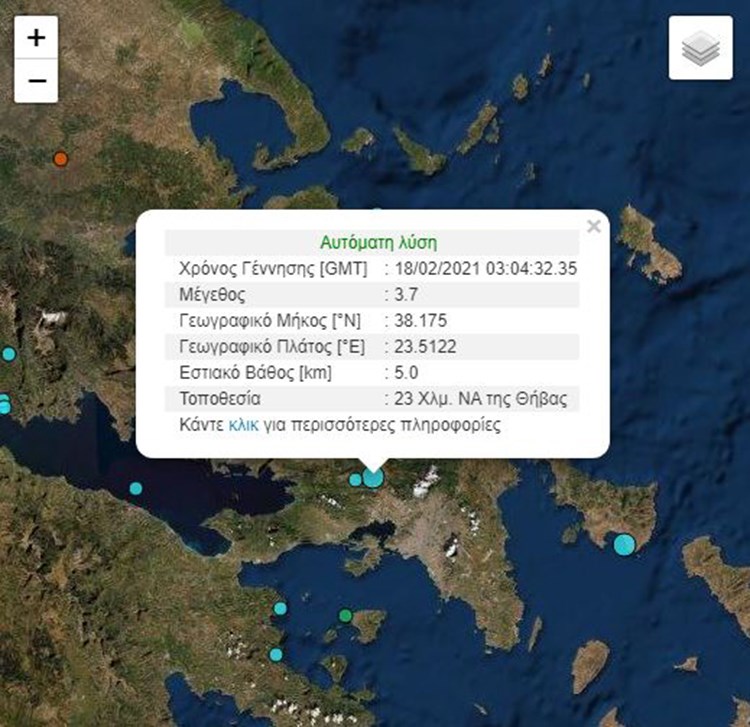Click the small cyan marker left of the epicenter
Image resolution: width=750 pixels, height=727 pixels.
point(355,480)
